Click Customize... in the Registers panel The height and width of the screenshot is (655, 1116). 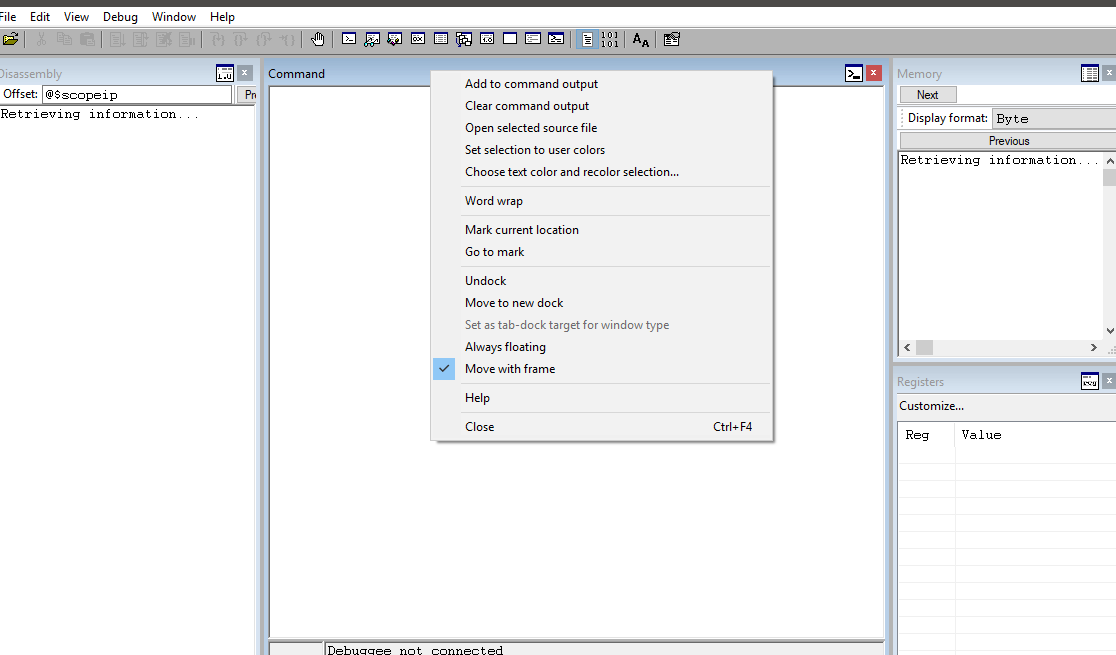click(931, 406)
